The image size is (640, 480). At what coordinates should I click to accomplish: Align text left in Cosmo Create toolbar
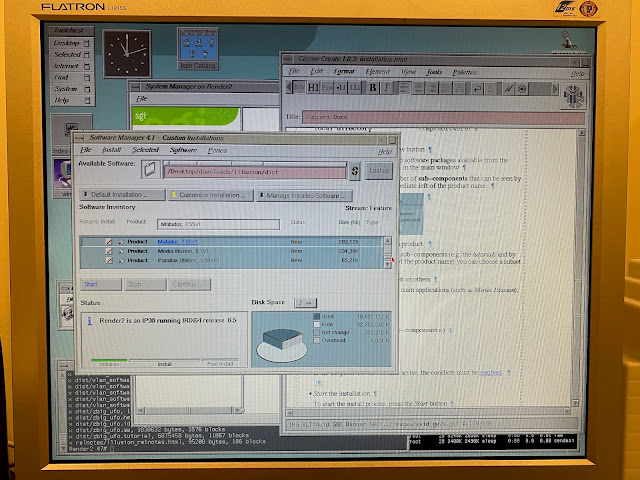tap(404, 88)
